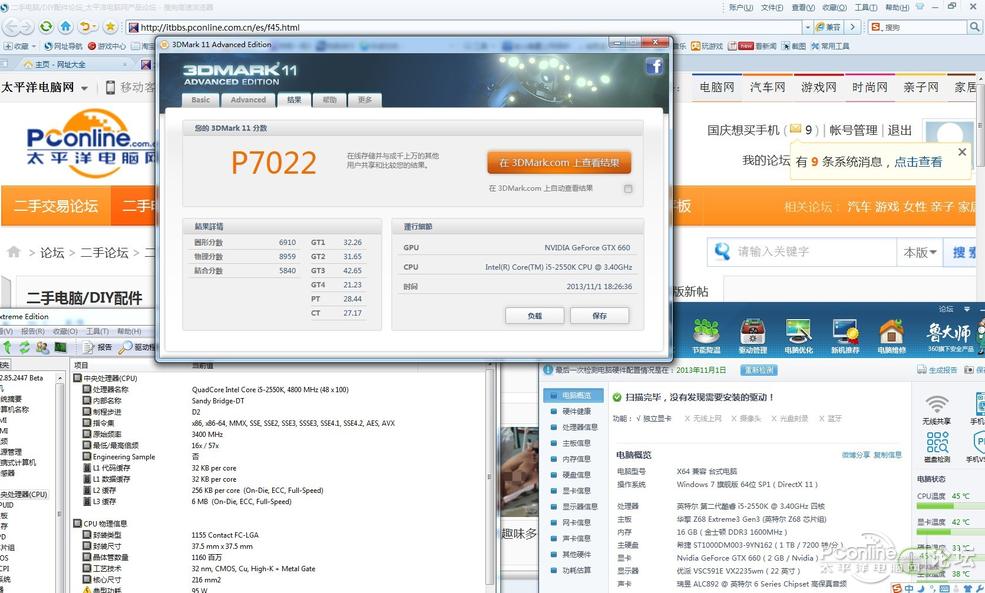Collapse 中央处理器(CPU) node in AIDA64

click(77, 378)
